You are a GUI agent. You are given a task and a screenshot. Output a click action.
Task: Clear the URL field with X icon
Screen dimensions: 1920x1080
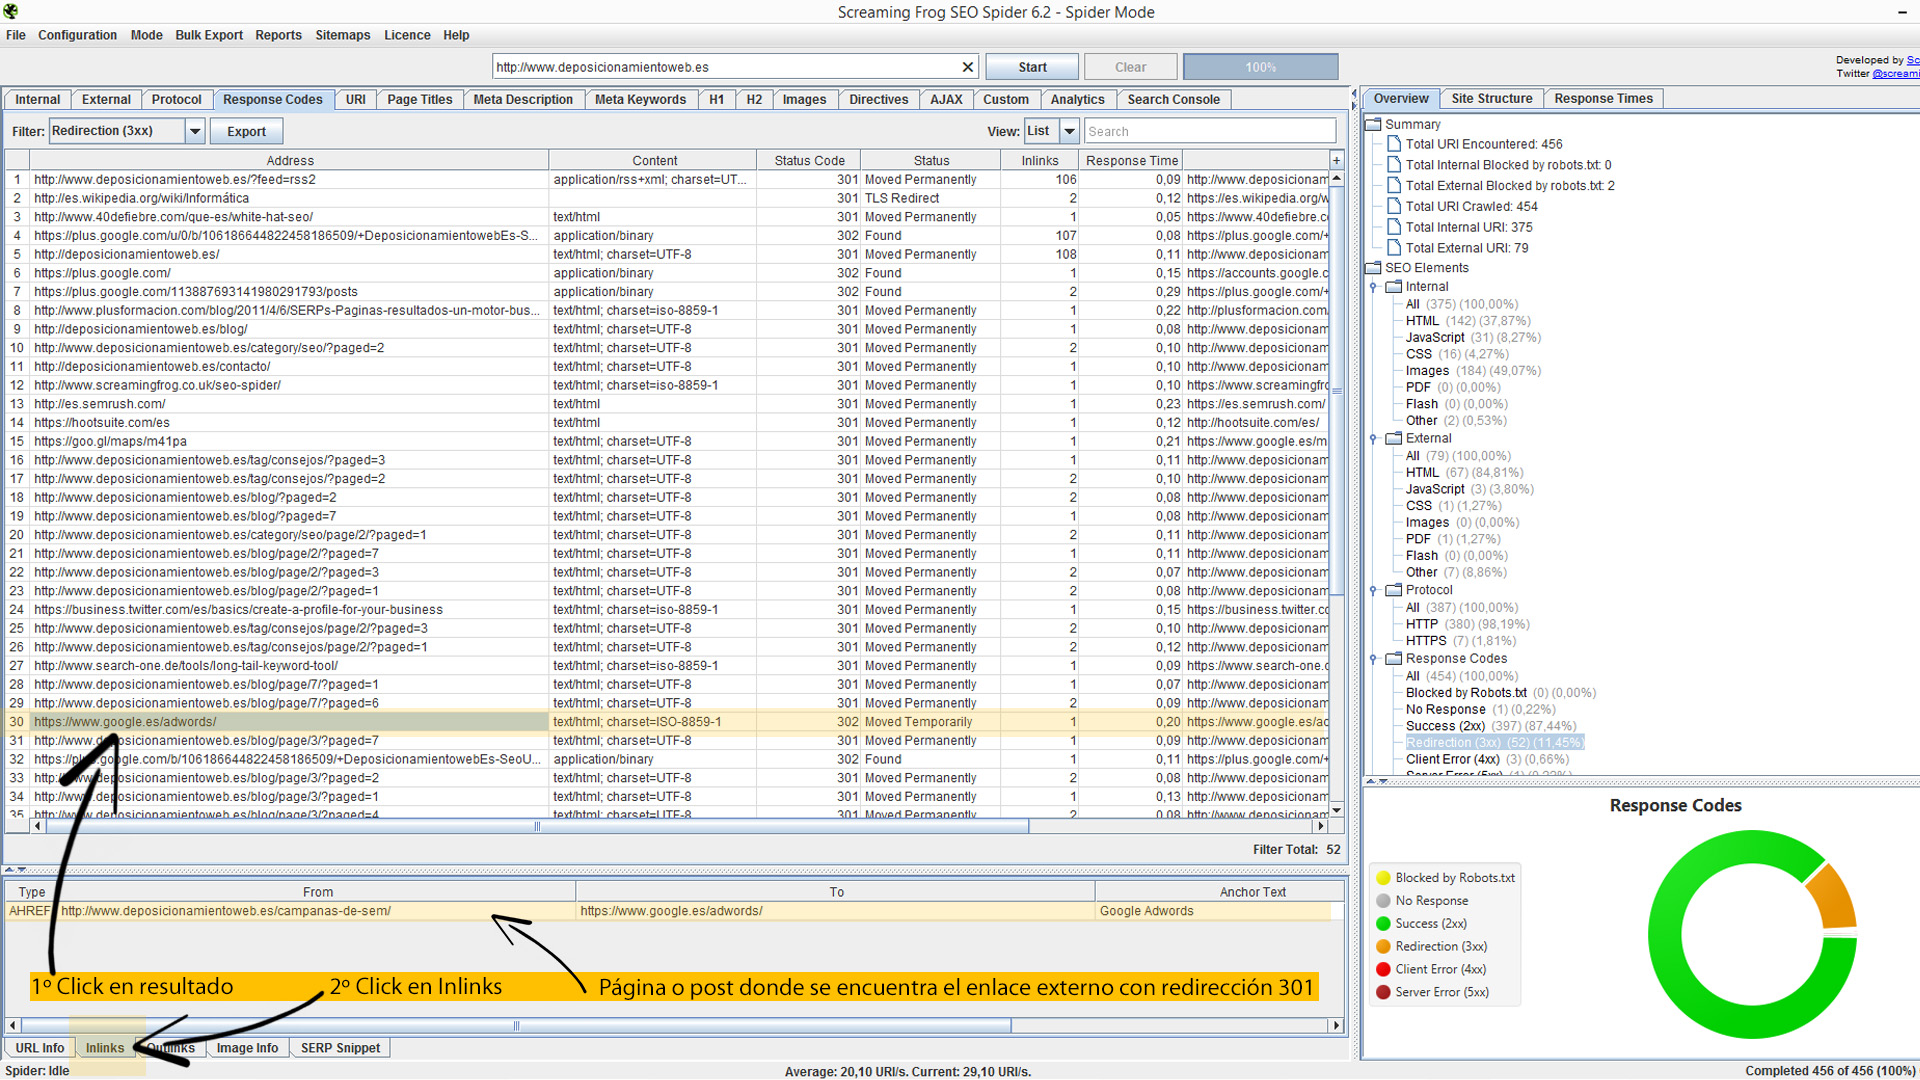pyautogui.click(x=967, y=67)
